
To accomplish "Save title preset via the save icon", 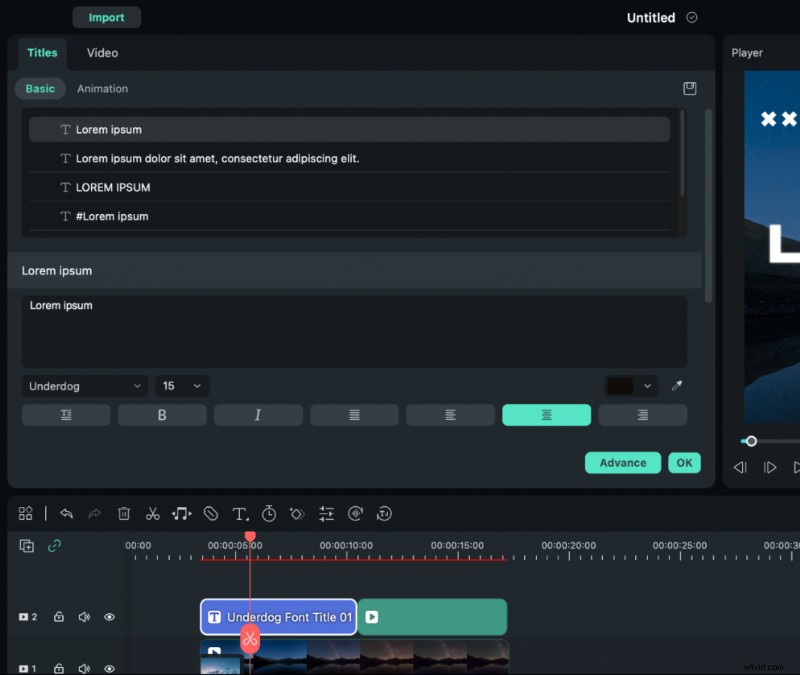I will [689, 88].
